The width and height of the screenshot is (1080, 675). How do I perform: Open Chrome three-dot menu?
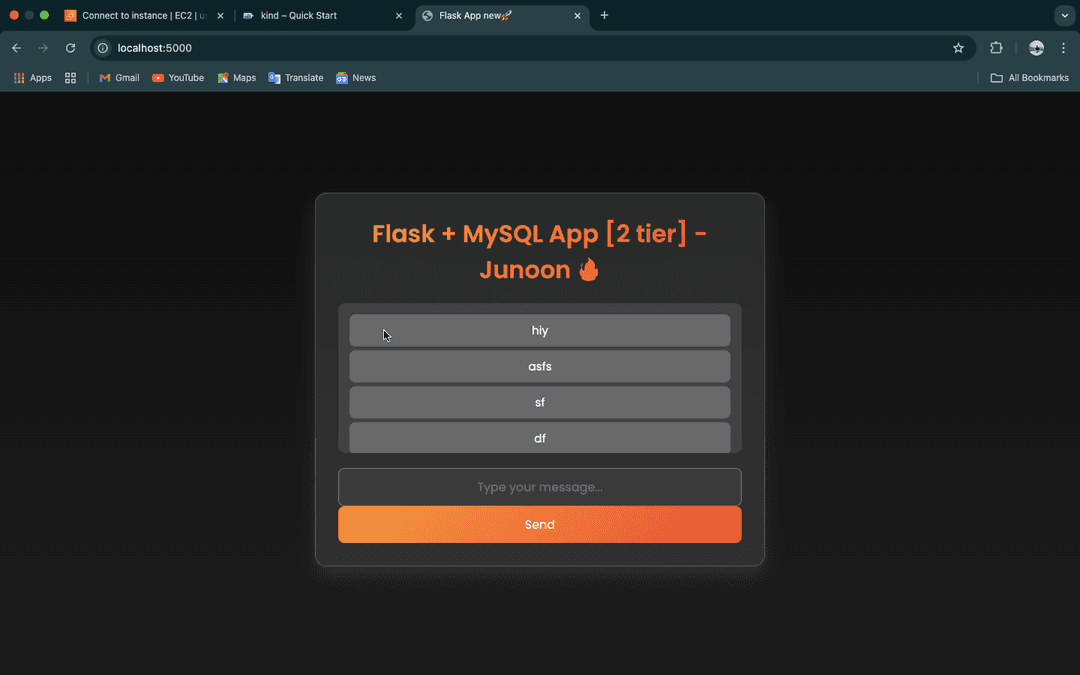click(1064, 48)
